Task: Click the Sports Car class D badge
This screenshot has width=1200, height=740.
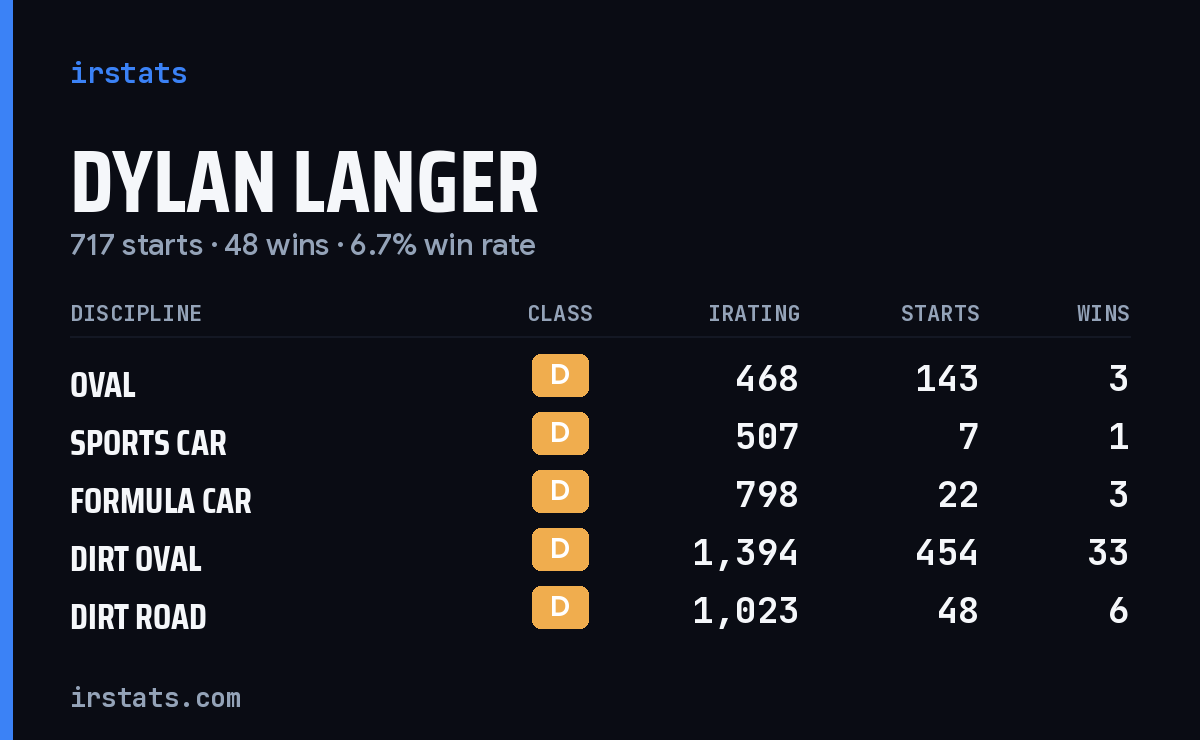Action: [560, 434]
